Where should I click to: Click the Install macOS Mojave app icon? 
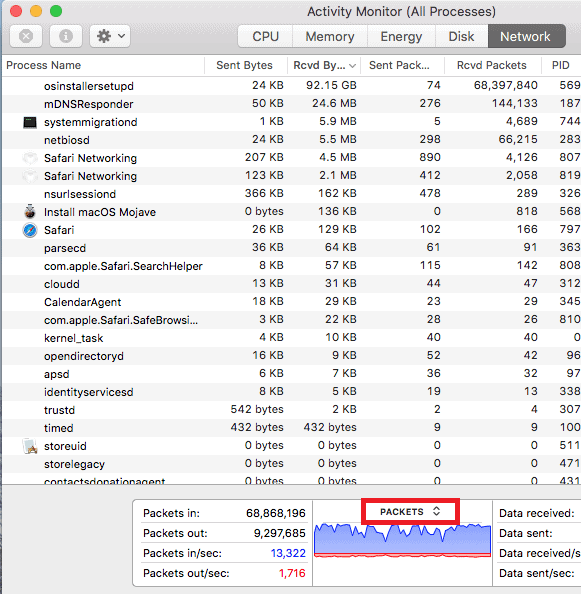tap(30, 212)
